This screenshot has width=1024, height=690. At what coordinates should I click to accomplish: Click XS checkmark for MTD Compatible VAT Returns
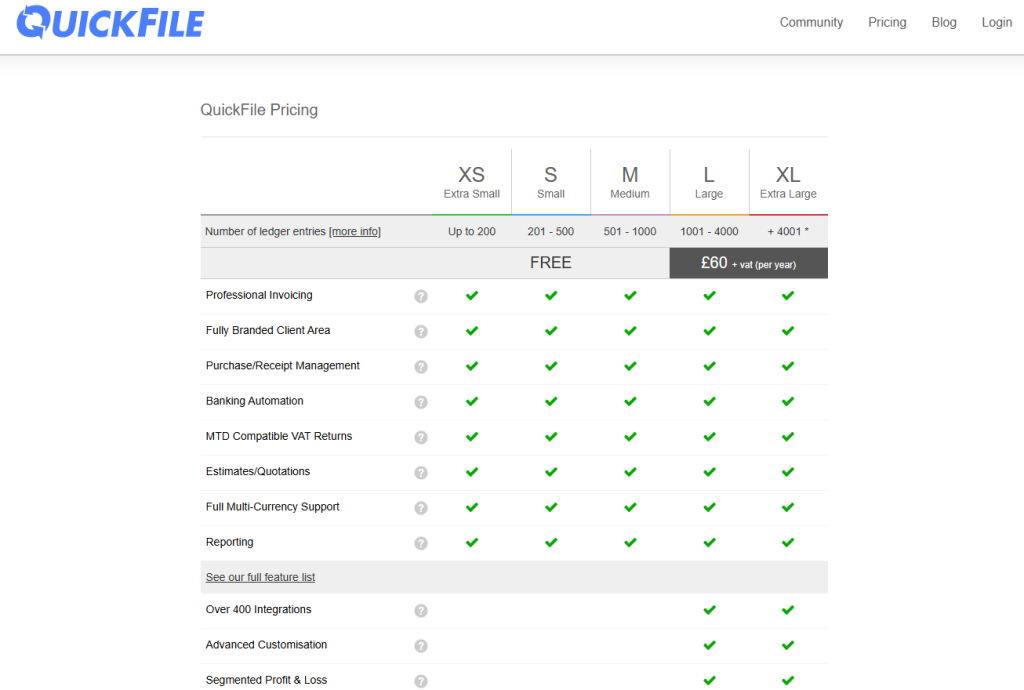point(472,437)
